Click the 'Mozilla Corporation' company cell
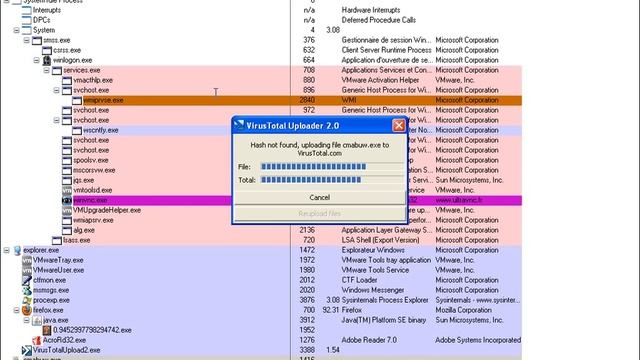The width and height of the screenshot is (640, 360). point(463,310)
